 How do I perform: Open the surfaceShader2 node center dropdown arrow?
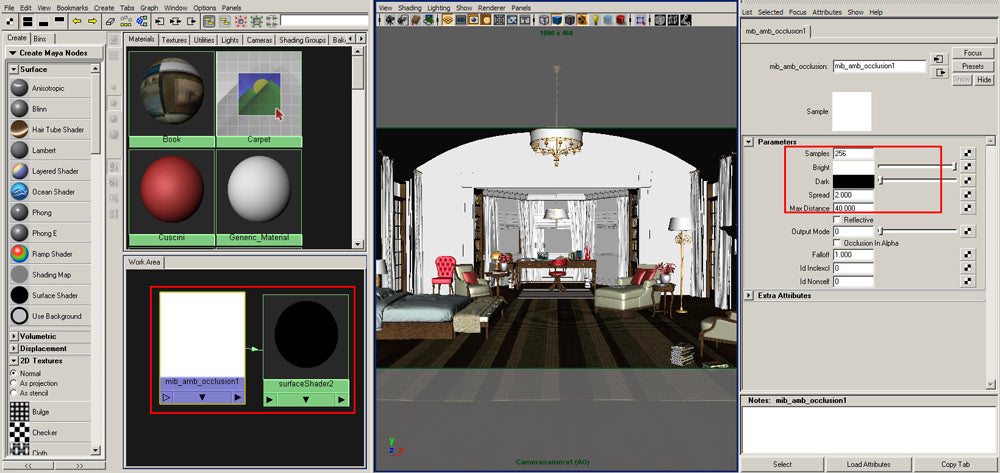point(305,400)
